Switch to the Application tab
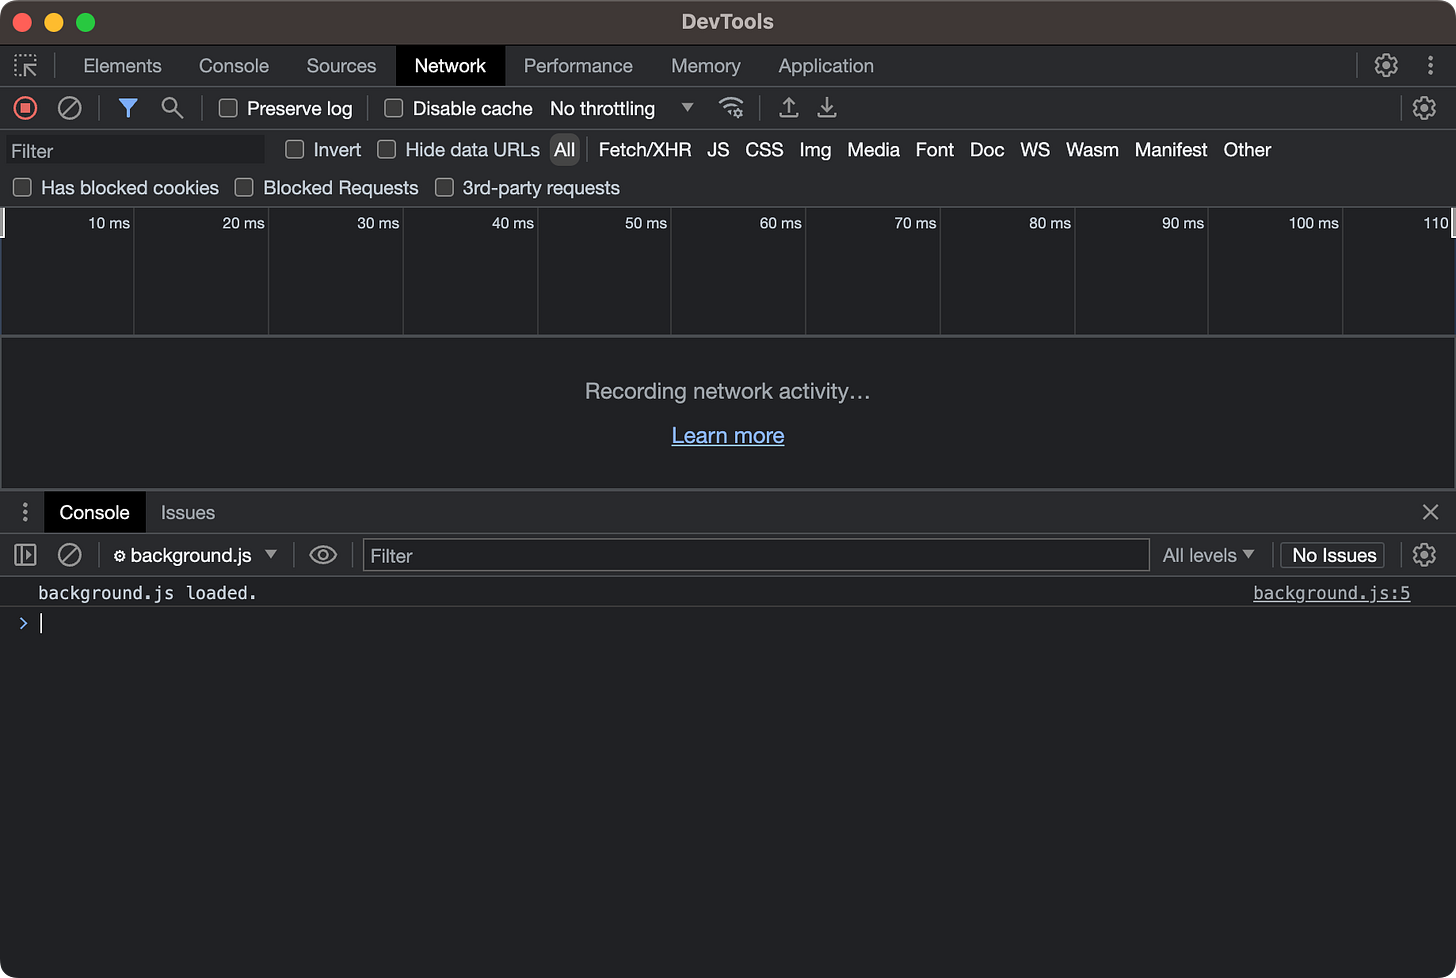 click(826, 66)
